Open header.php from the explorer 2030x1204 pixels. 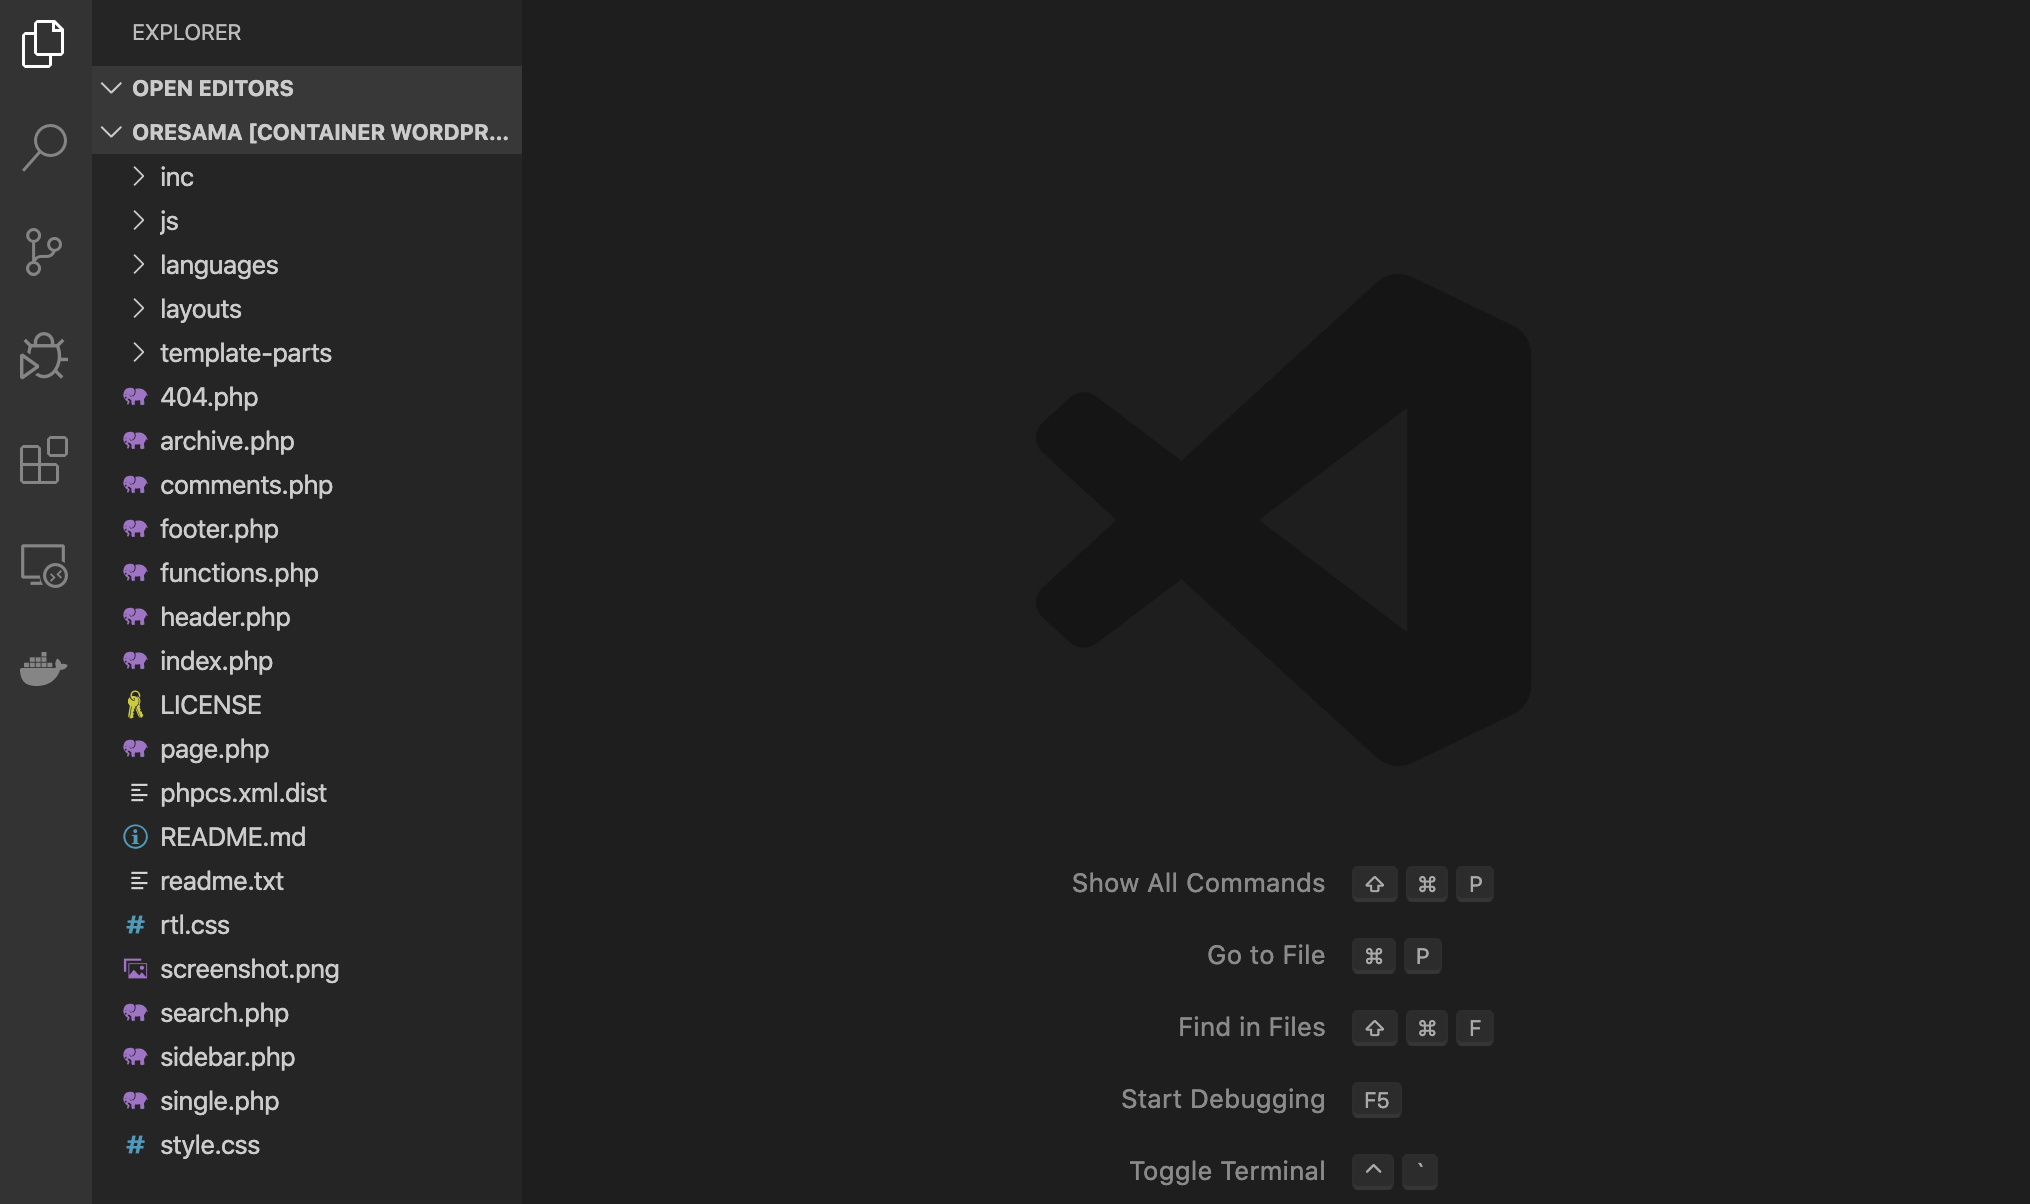click(x=225, y=617)
